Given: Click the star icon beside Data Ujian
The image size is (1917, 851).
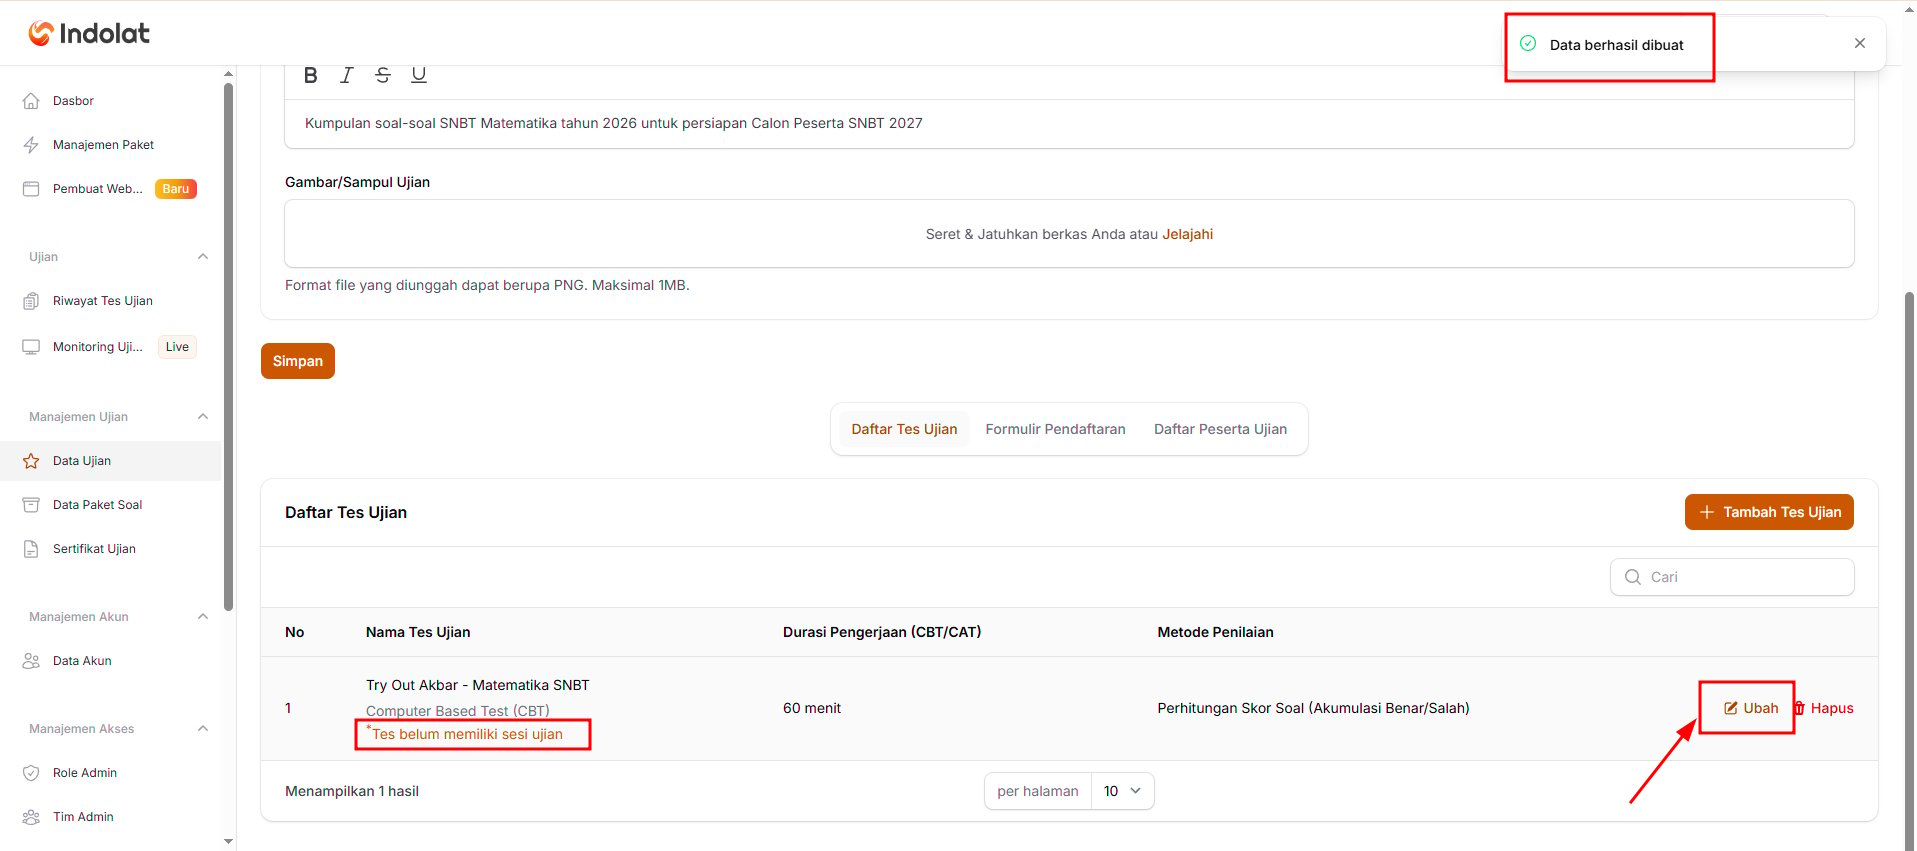Looking at the screenshot, I should [31, 461].
